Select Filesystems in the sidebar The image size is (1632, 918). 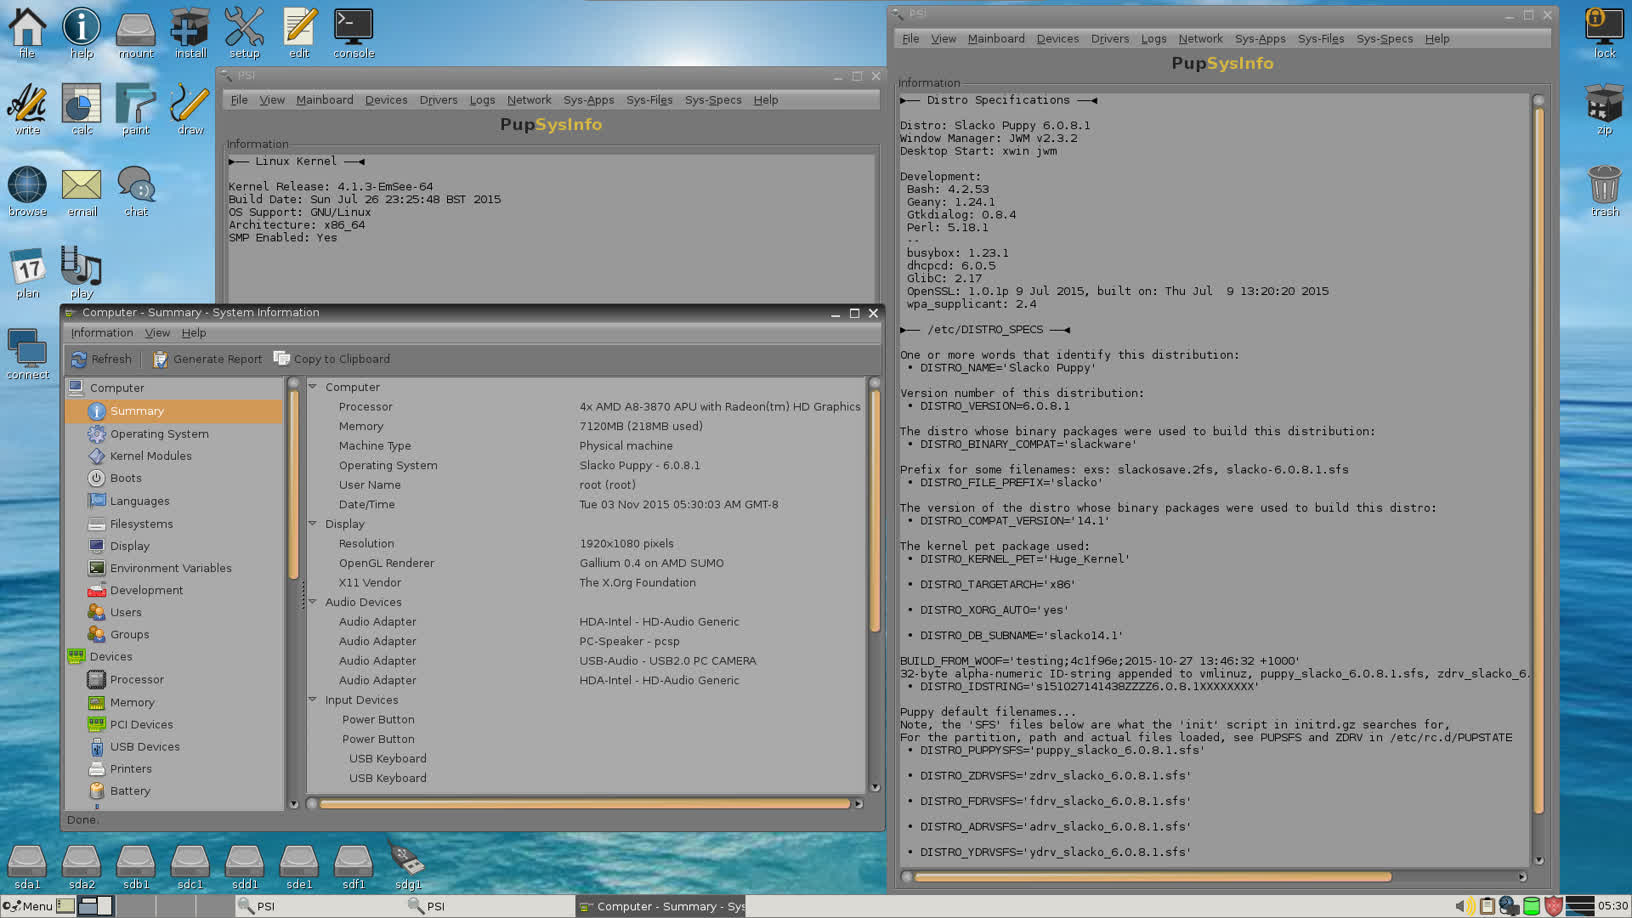pyautogui.click(x=141, y=524)
